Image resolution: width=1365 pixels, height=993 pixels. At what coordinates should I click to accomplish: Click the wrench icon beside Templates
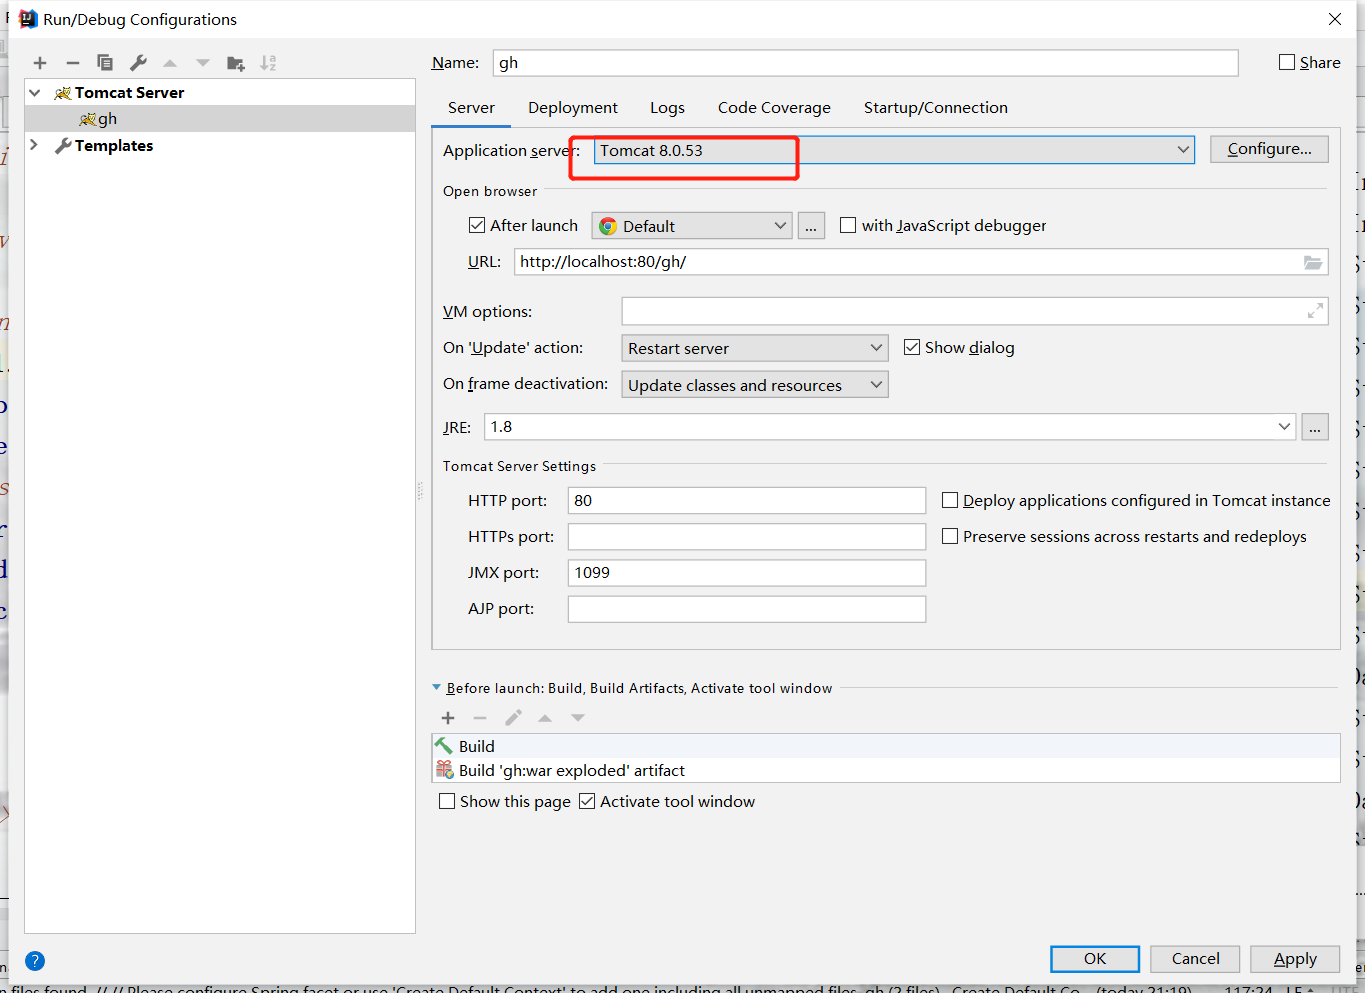63,146
